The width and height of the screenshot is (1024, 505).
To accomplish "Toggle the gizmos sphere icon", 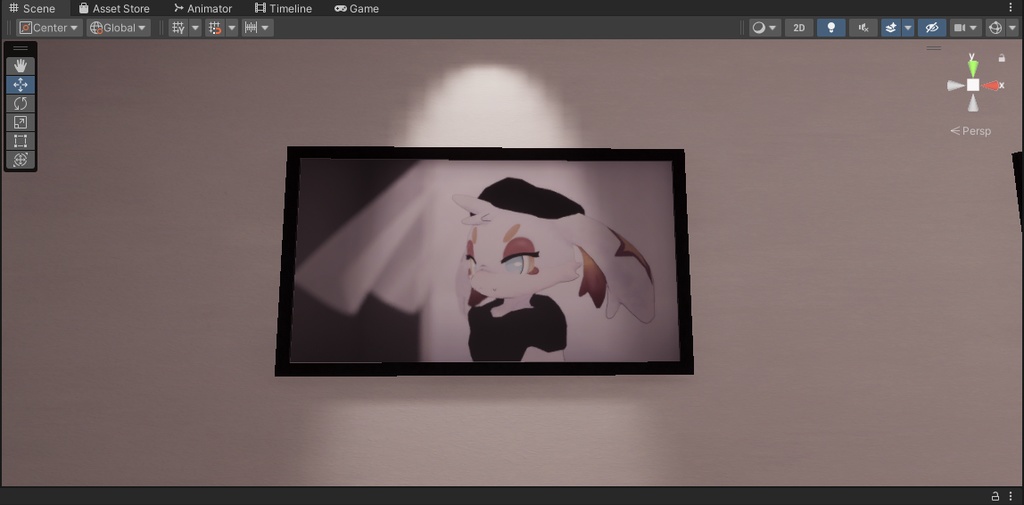I will (x=995, y=27).
